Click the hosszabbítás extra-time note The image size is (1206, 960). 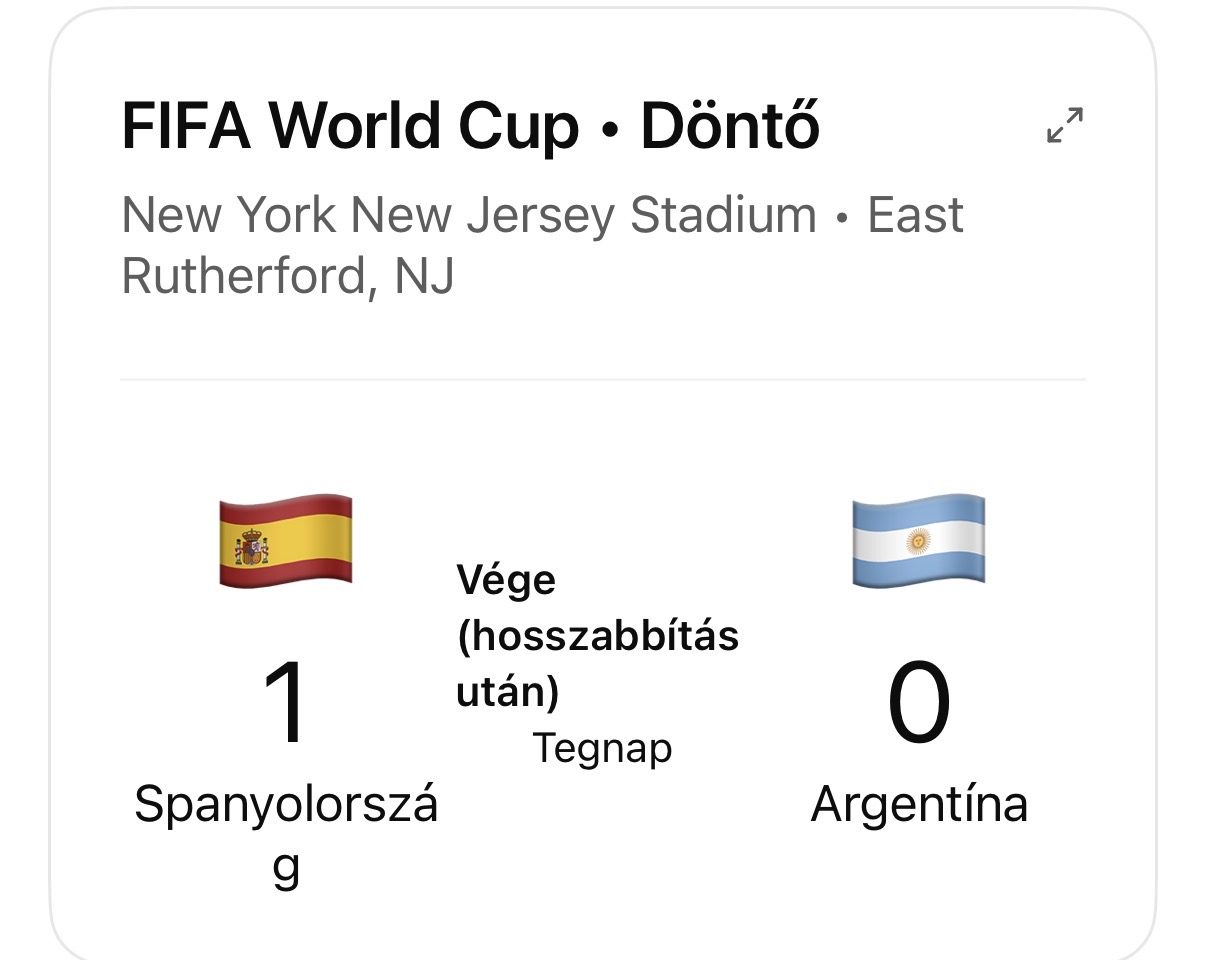pos(598,637)
